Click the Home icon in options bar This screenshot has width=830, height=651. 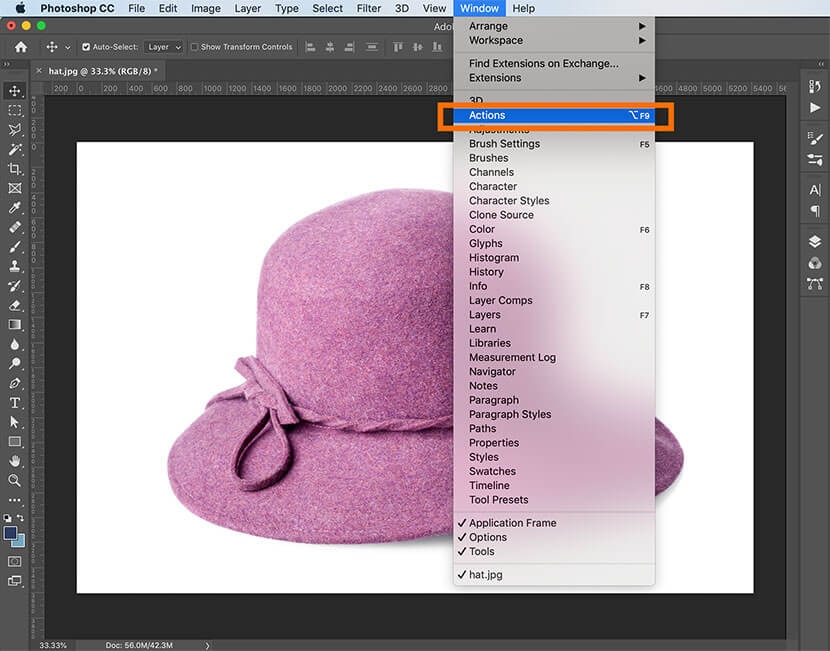21,47
